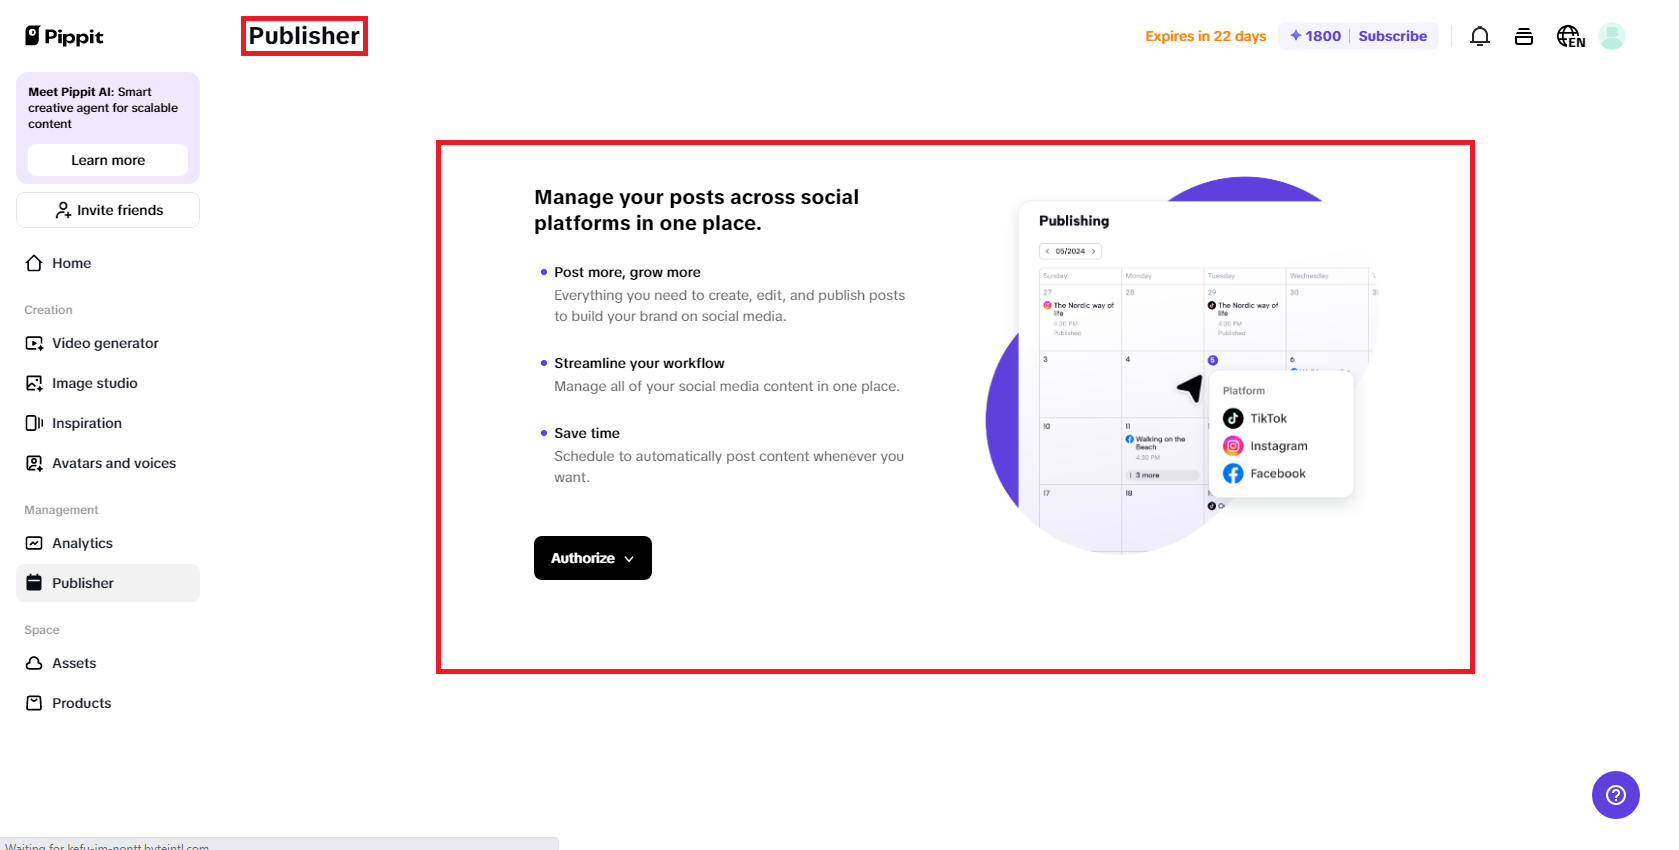Click Learn more about Pippit AI
This screenshot has width=1679, height=850.
[x=107, y=160]
